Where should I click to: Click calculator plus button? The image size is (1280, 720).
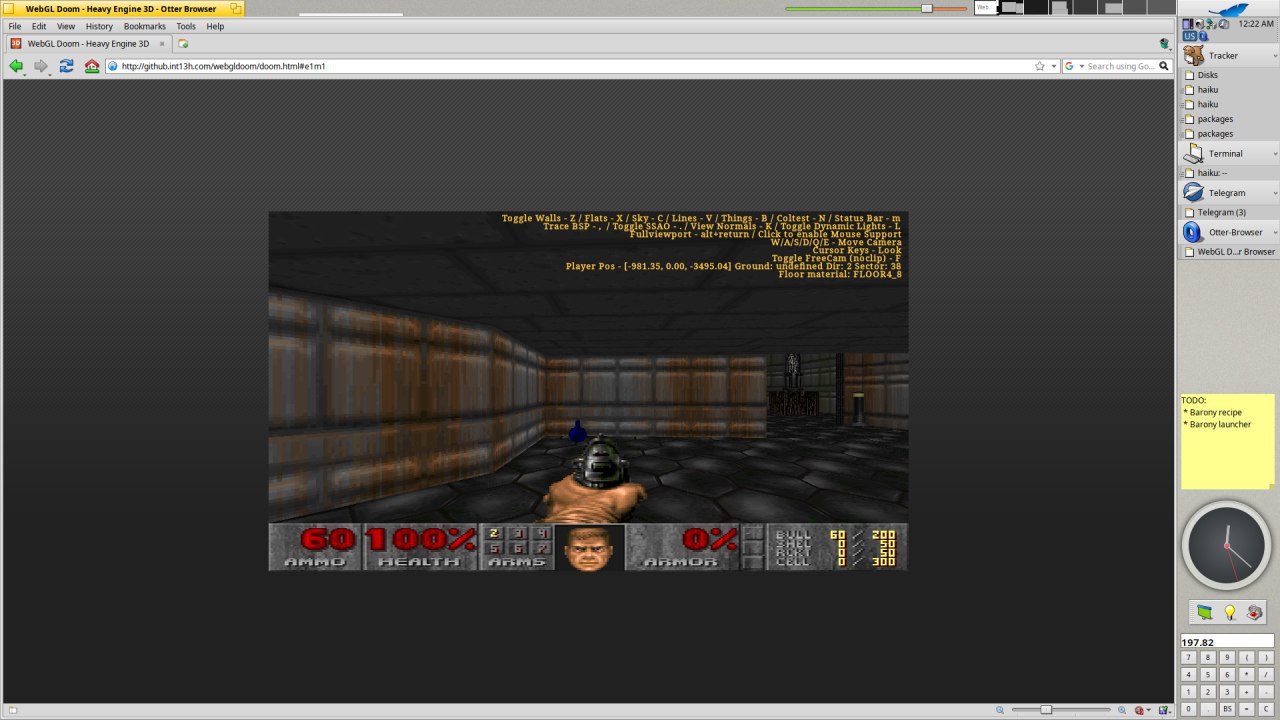coord(1245,692)
